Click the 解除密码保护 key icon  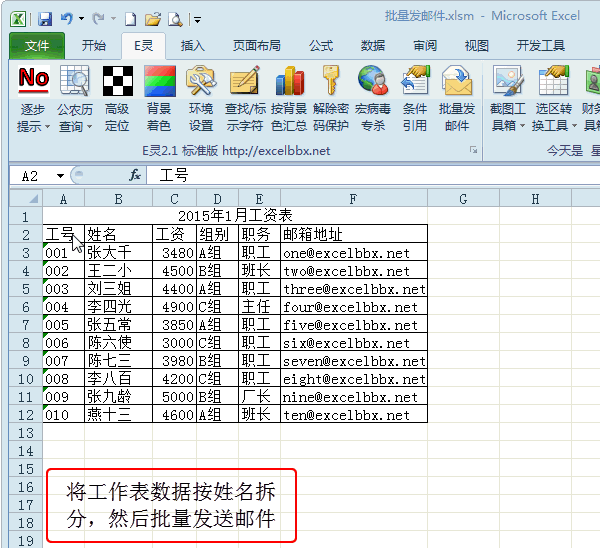331,80
